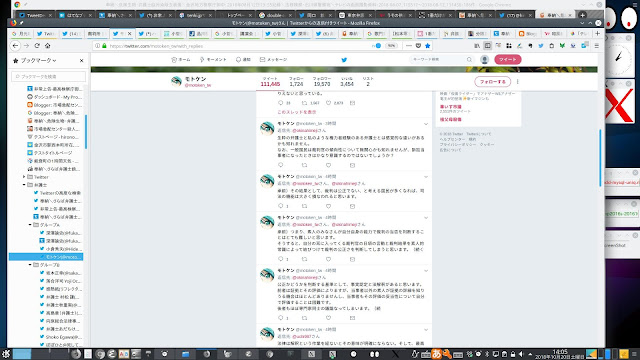Open selected モトケン bookmark row
The height and width of the screenshot is (360, 640).
pyautogui.click(x=46, y=257)
